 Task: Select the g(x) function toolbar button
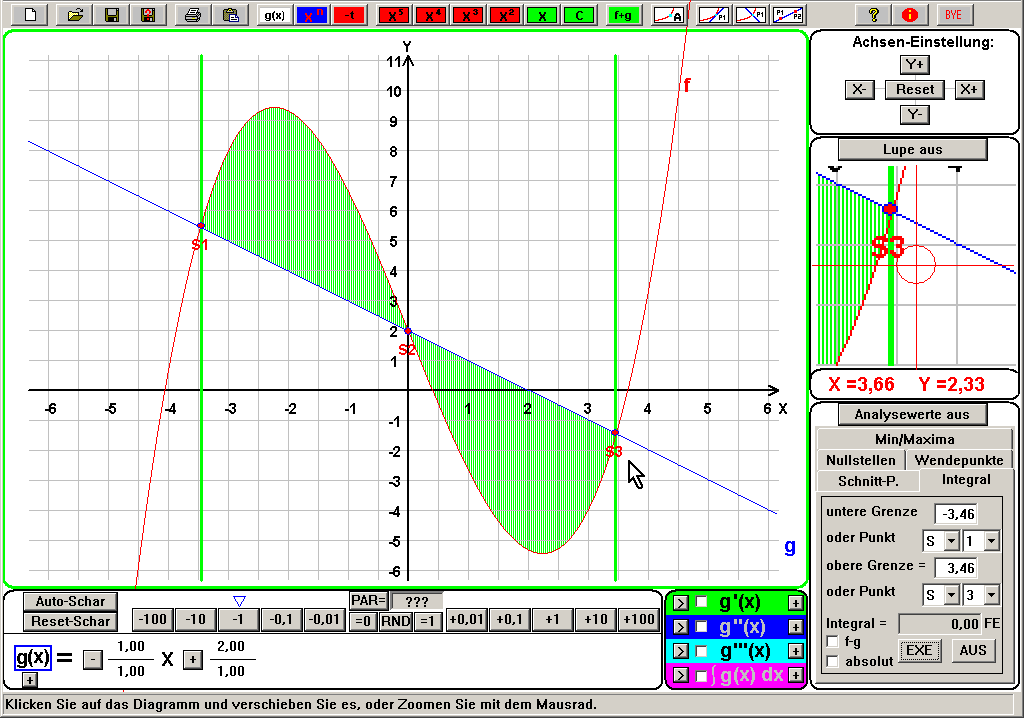click(x=273, y=15)
